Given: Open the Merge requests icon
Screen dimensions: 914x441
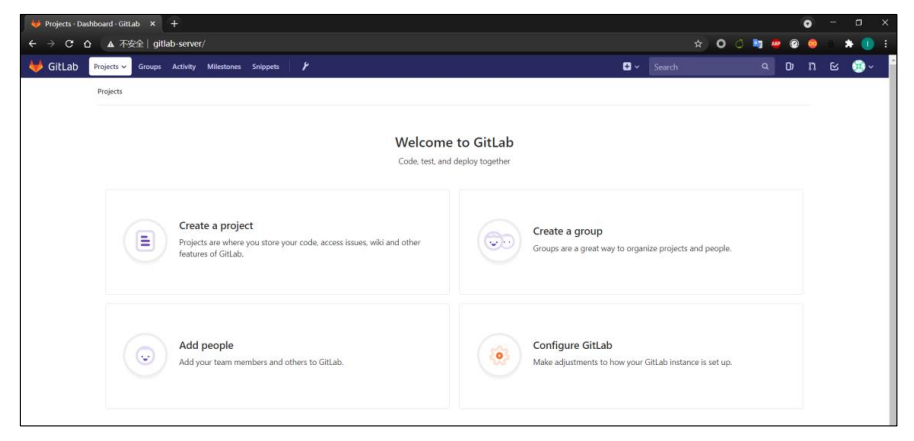Looking at the screenshot, I should 811,67.
